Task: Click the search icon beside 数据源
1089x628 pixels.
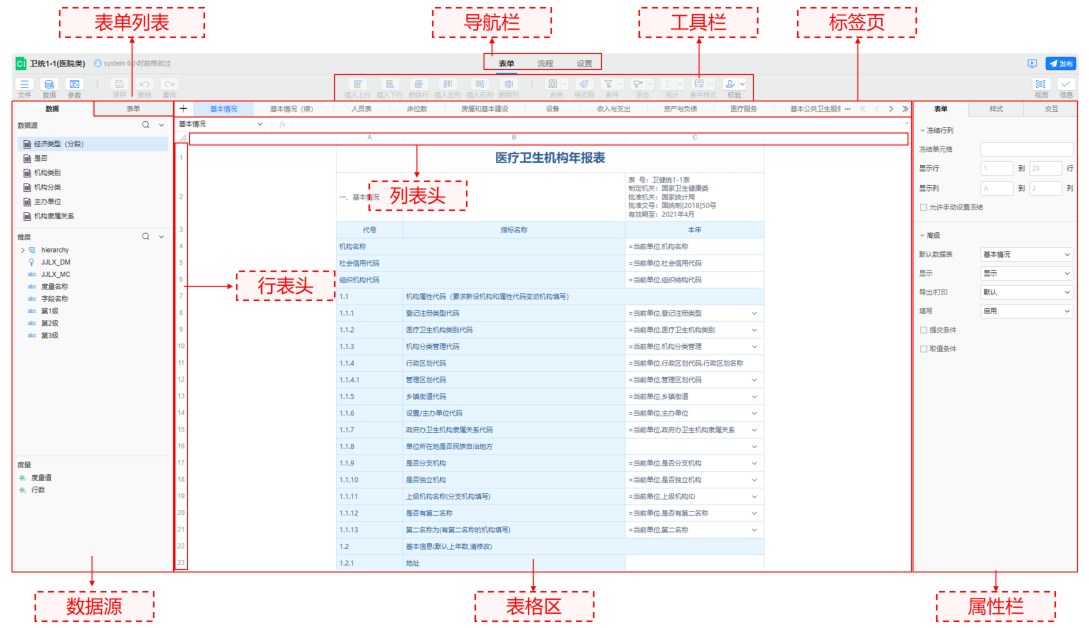Action: pos(146,126)
